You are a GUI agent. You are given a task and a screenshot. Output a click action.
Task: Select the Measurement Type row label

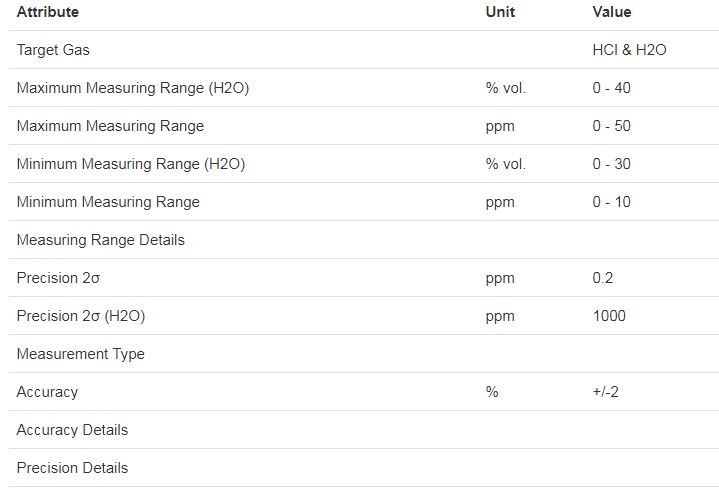[80, 354]
